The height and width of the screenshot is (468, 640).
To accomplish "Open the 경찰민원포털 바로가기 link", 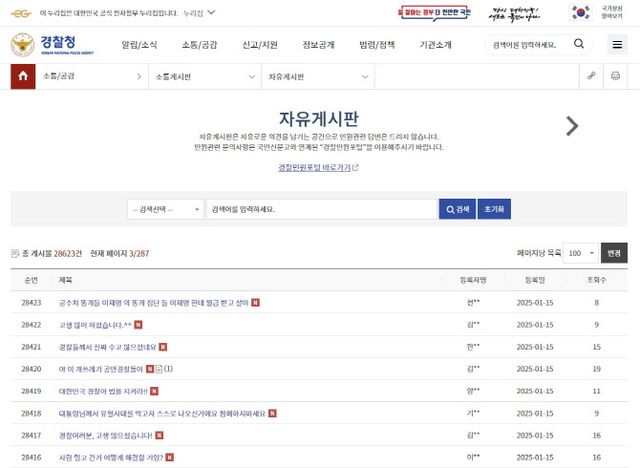I will coord(317,167).
